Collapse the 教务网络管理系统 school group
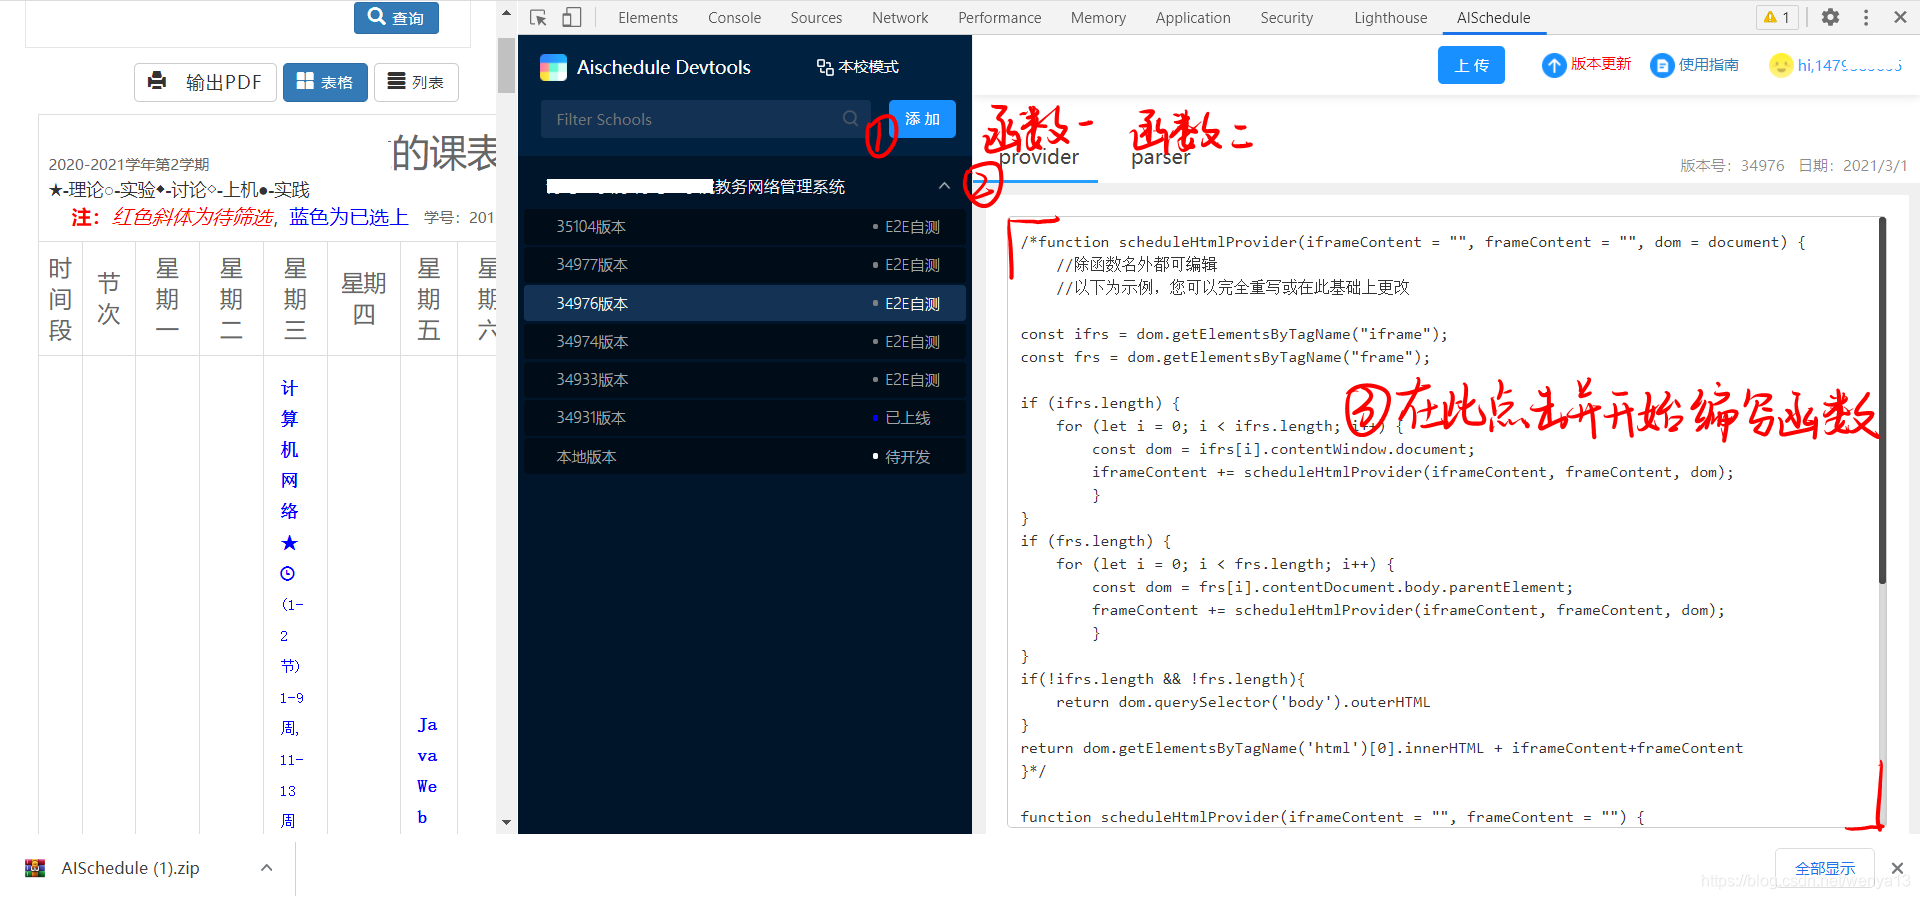 [x=943, y=186]
